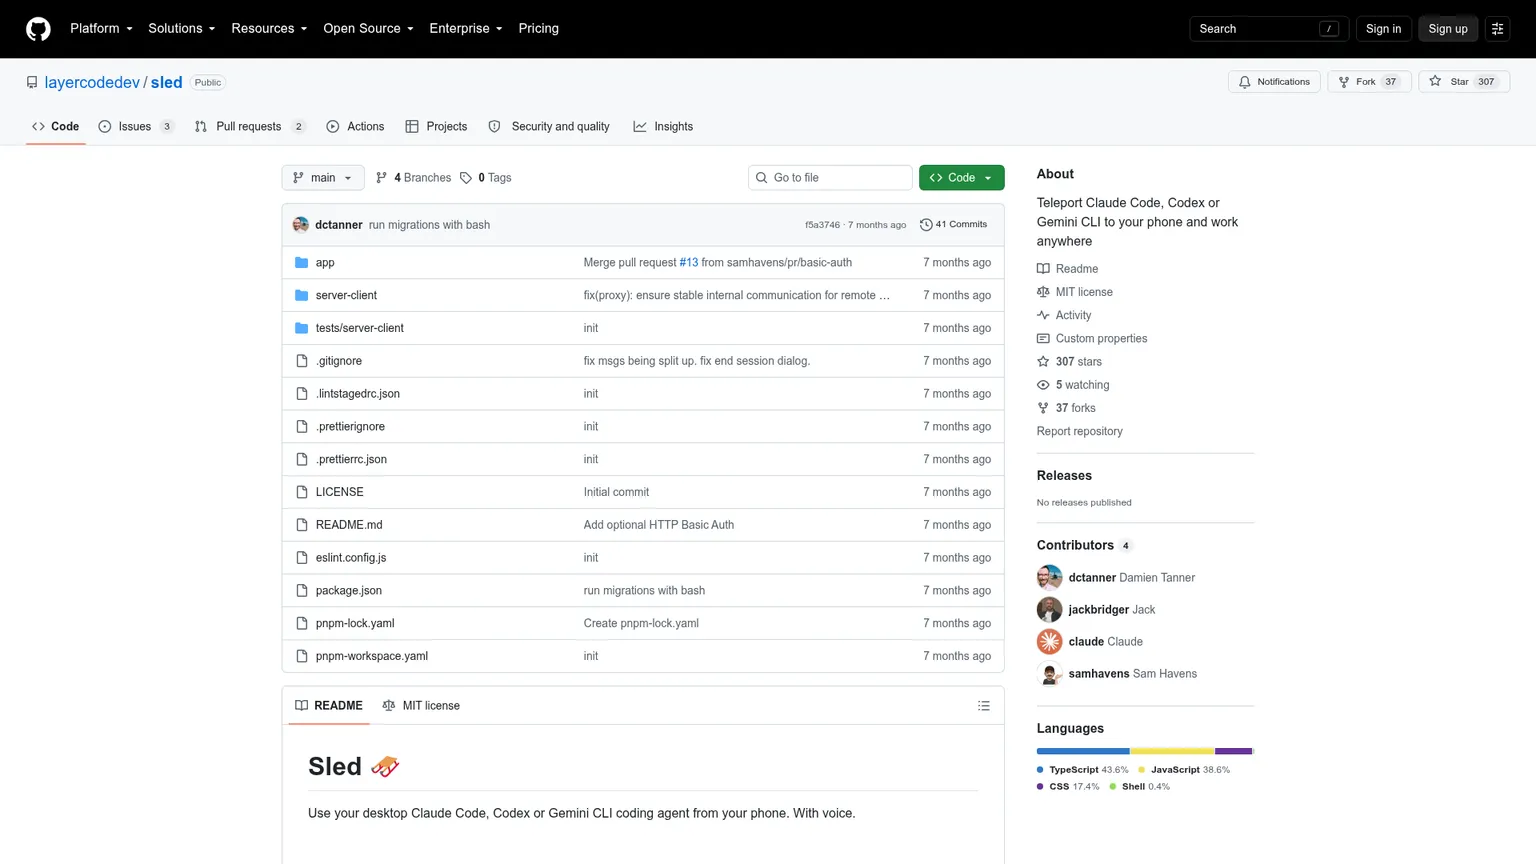Image resolution: width=1536 pixels, height=864 pixels.
Task: Click the languages color bar TypeScript segment
Action: pos(1083,751)
